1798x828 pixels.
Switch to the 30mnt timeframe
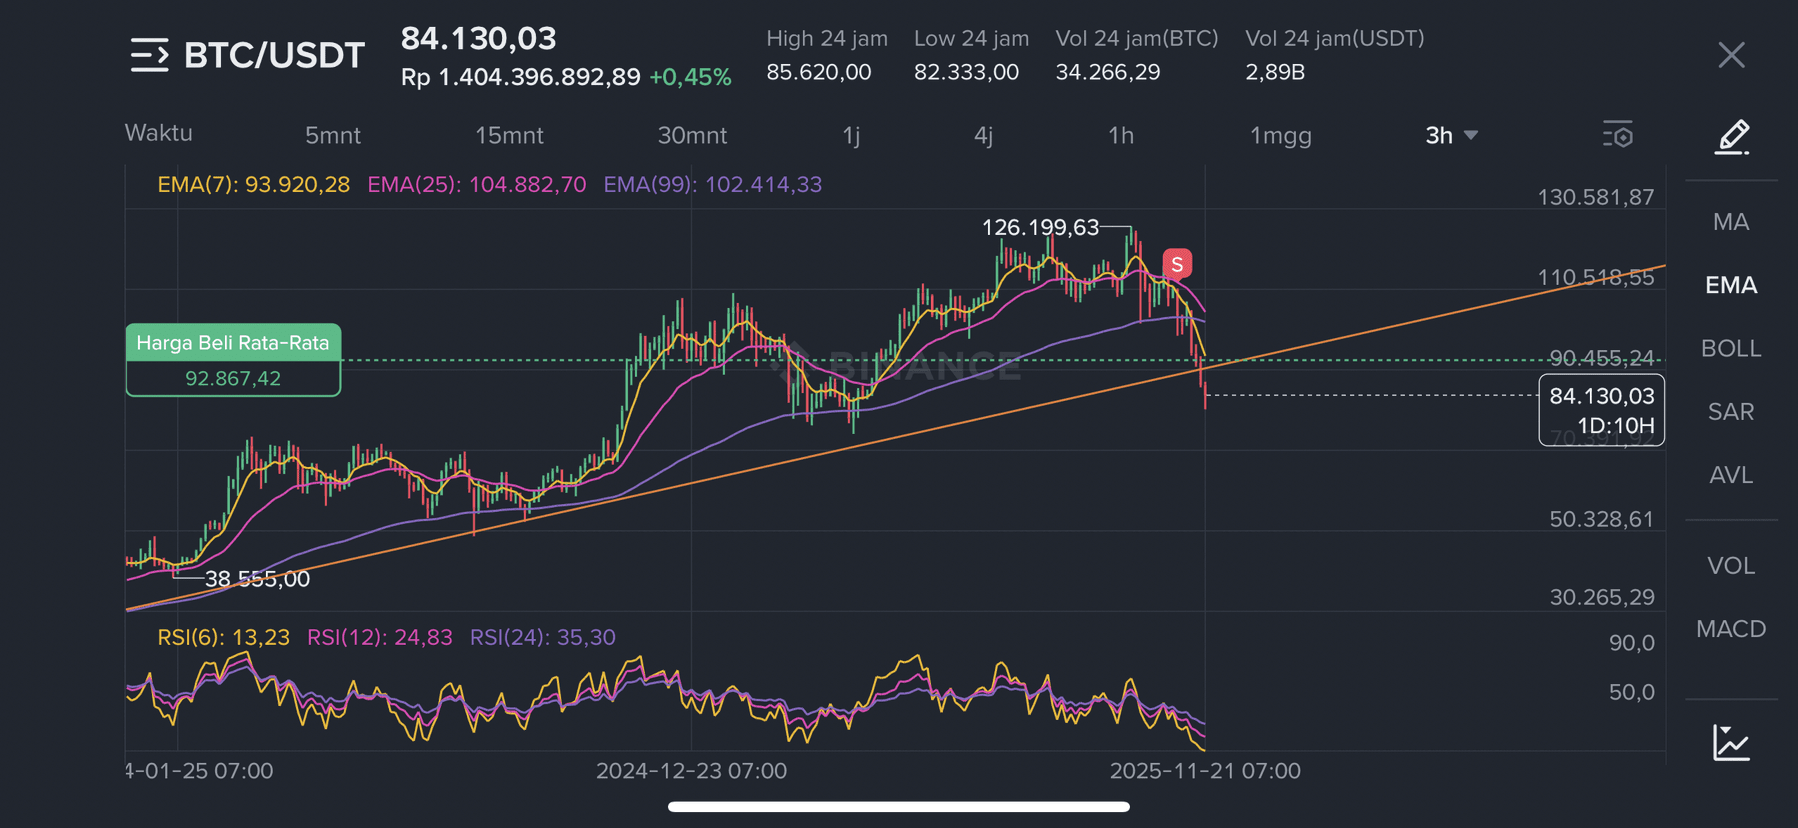(692, 135)
